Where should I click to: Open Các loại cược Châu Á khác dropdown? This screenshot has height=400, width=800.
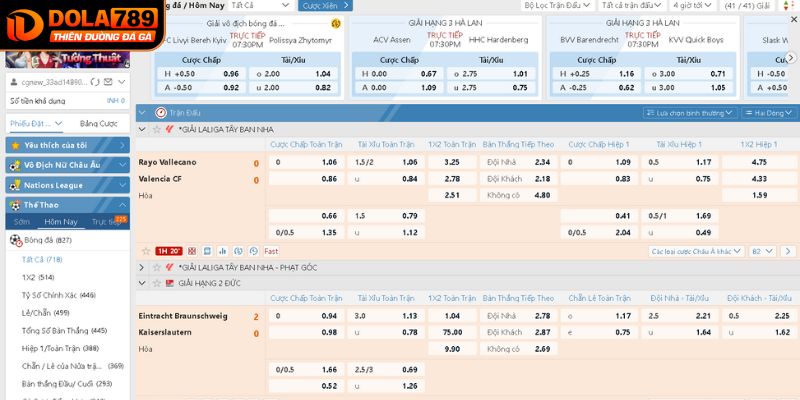click(x=697, y=252)
